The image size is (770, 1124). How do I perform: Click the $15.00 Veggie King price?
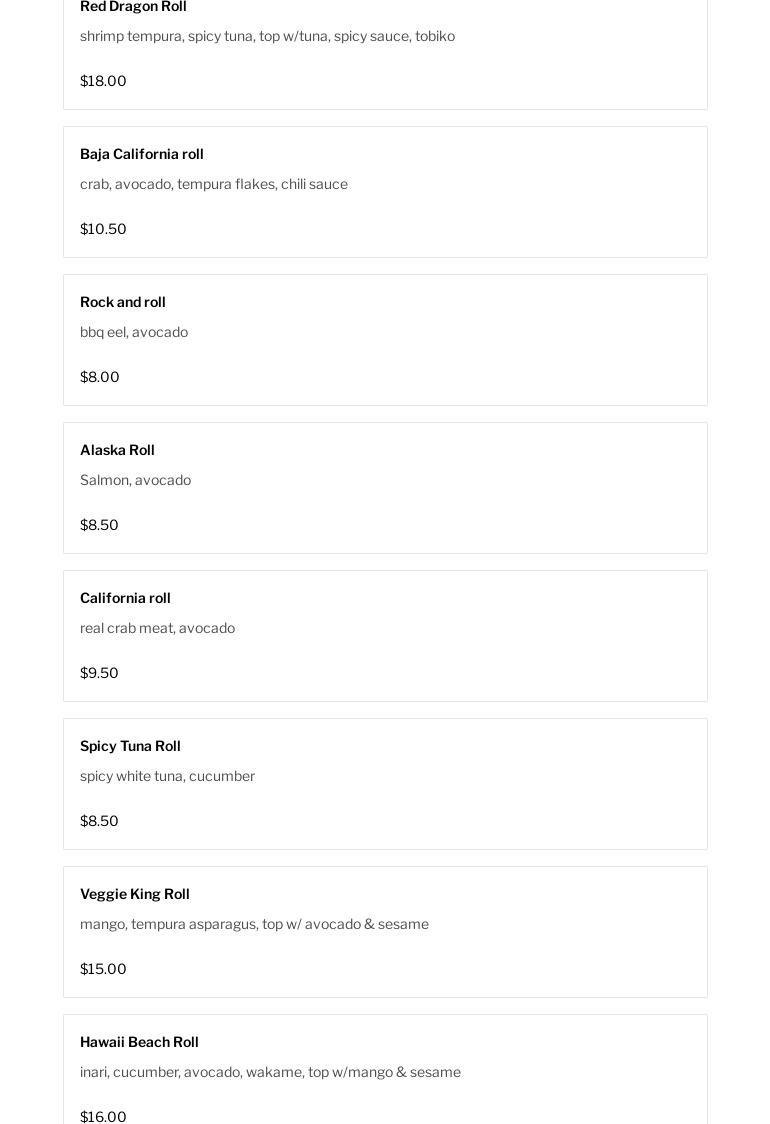click(103, 969)
